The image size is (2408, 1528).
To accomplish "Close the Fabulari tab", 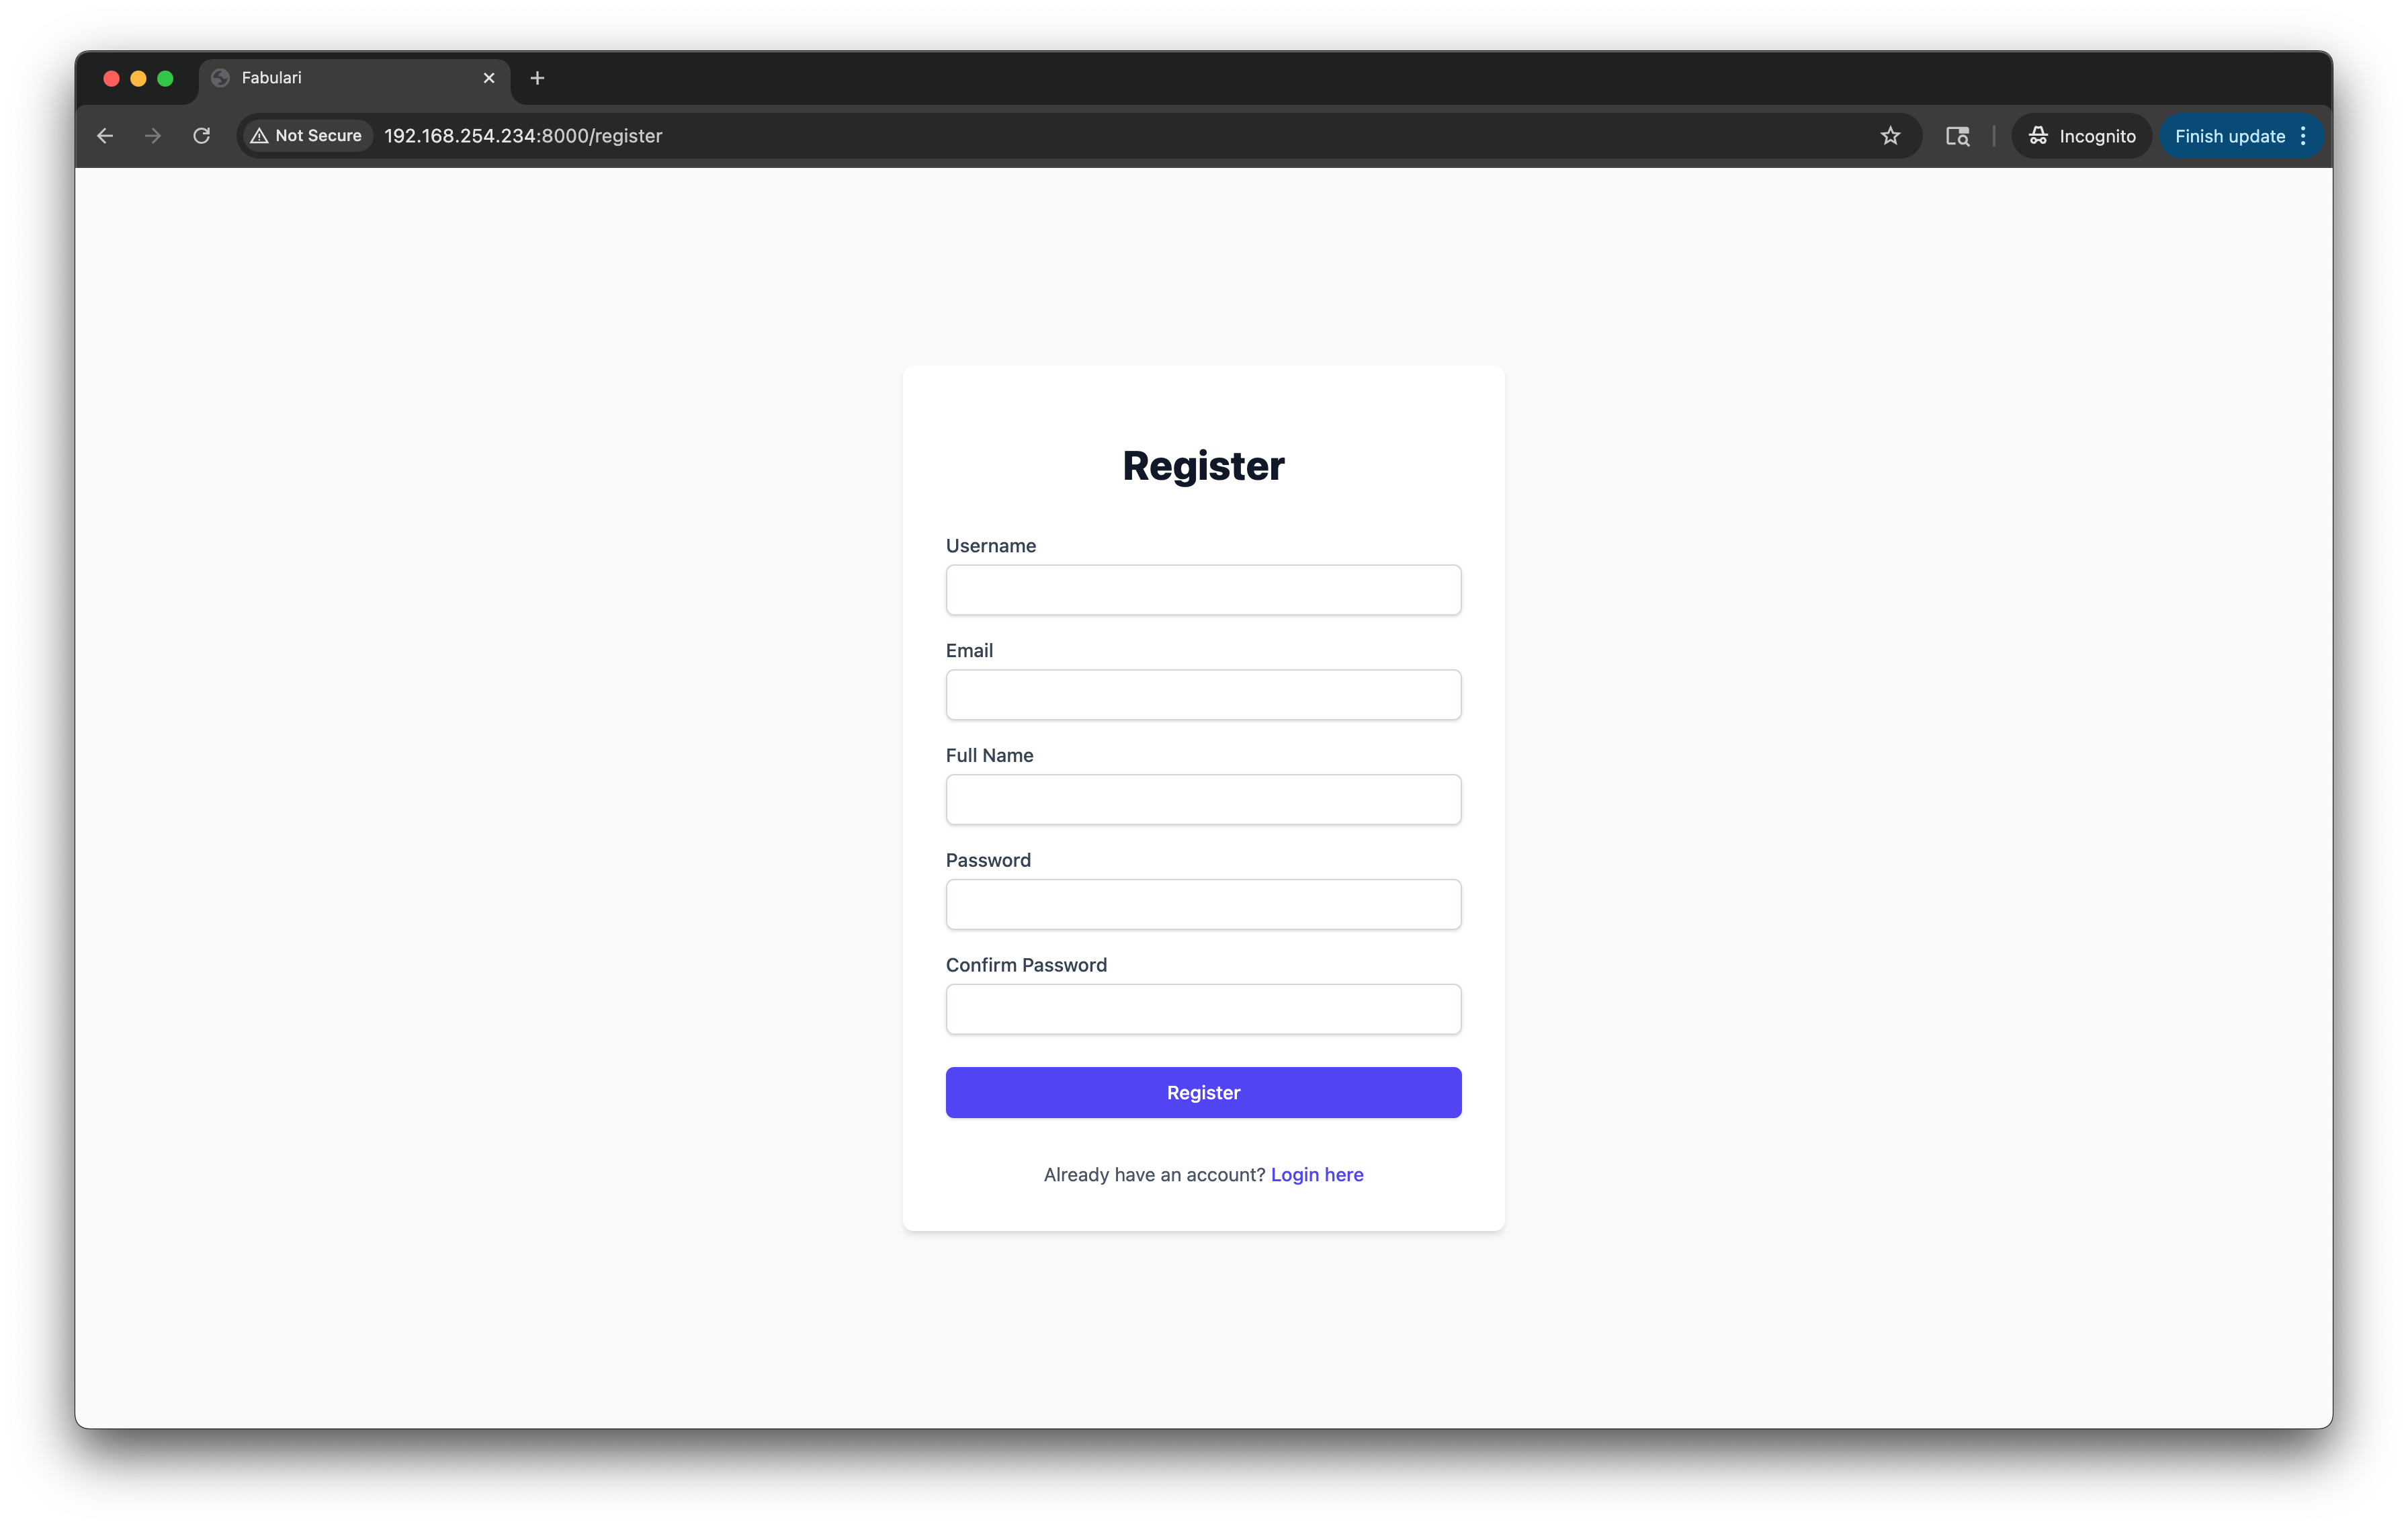I will pos(489,78).
